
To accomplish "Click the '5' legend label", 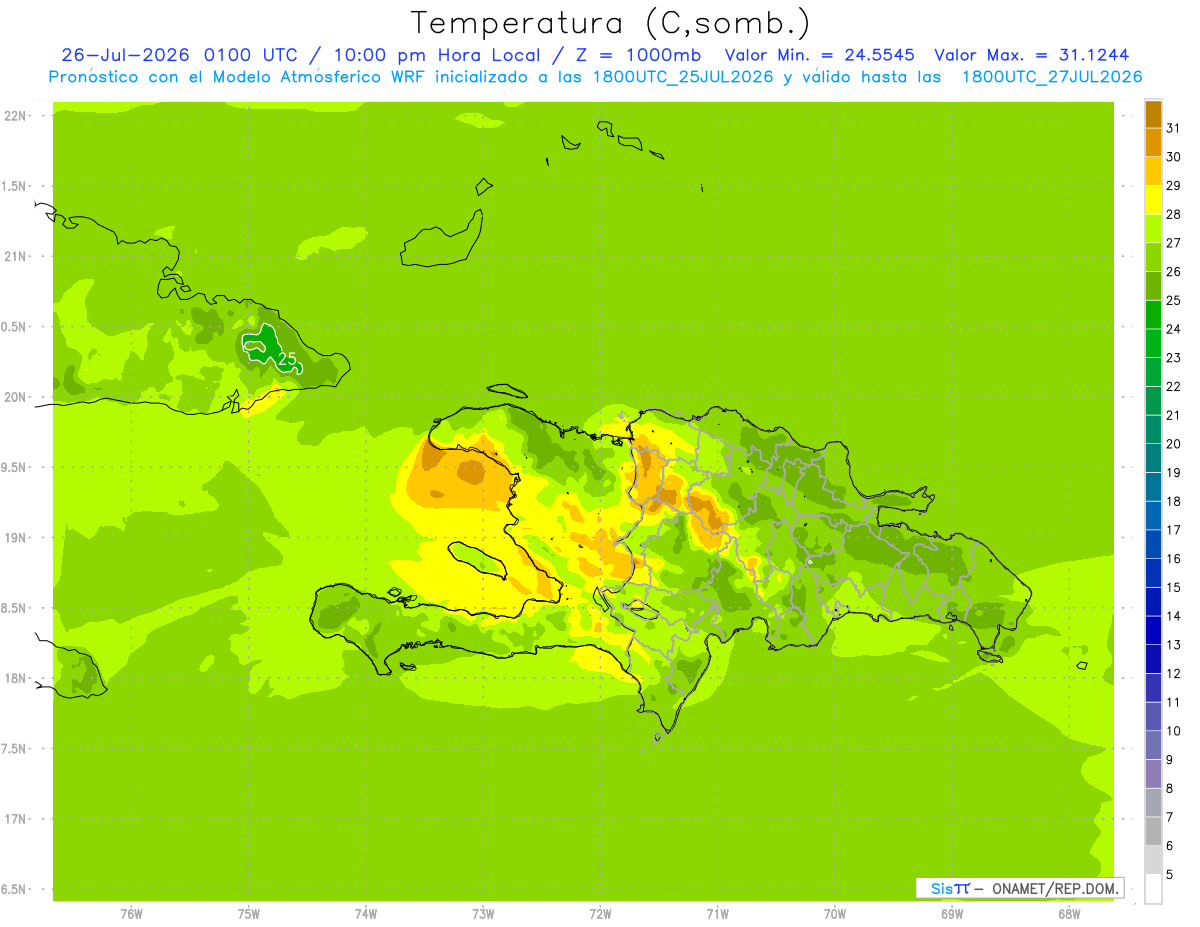I will 1170,874.
